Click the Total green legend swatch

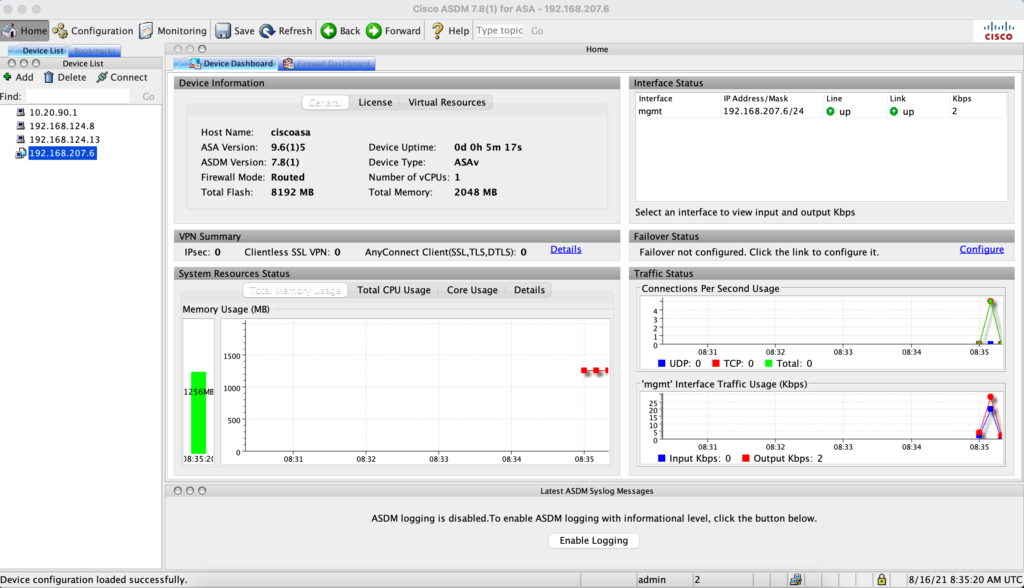tap(769, 363)
